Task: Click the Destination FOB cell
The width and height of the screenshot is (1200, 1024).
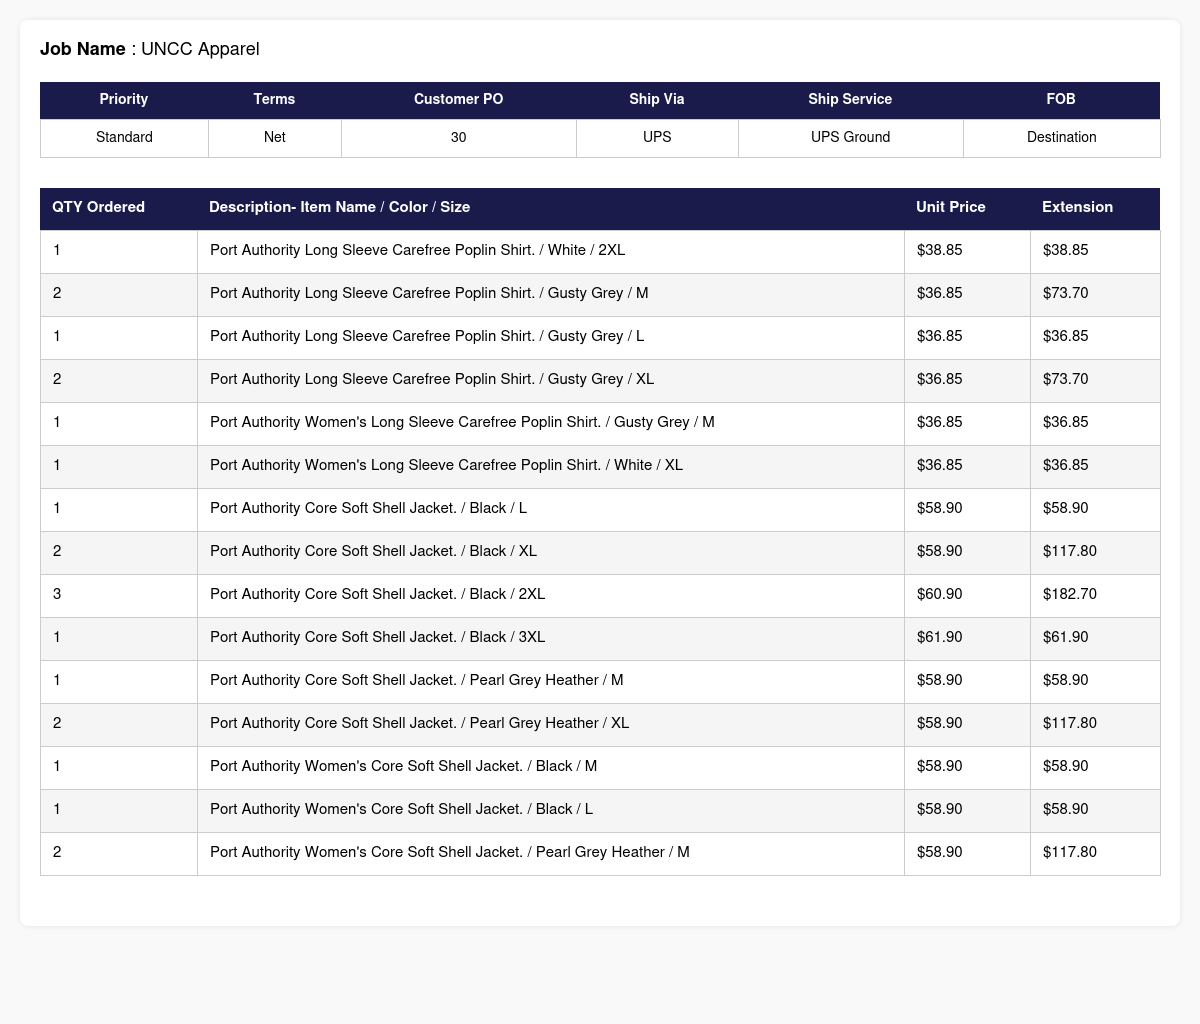Action: pos(1061,138)
